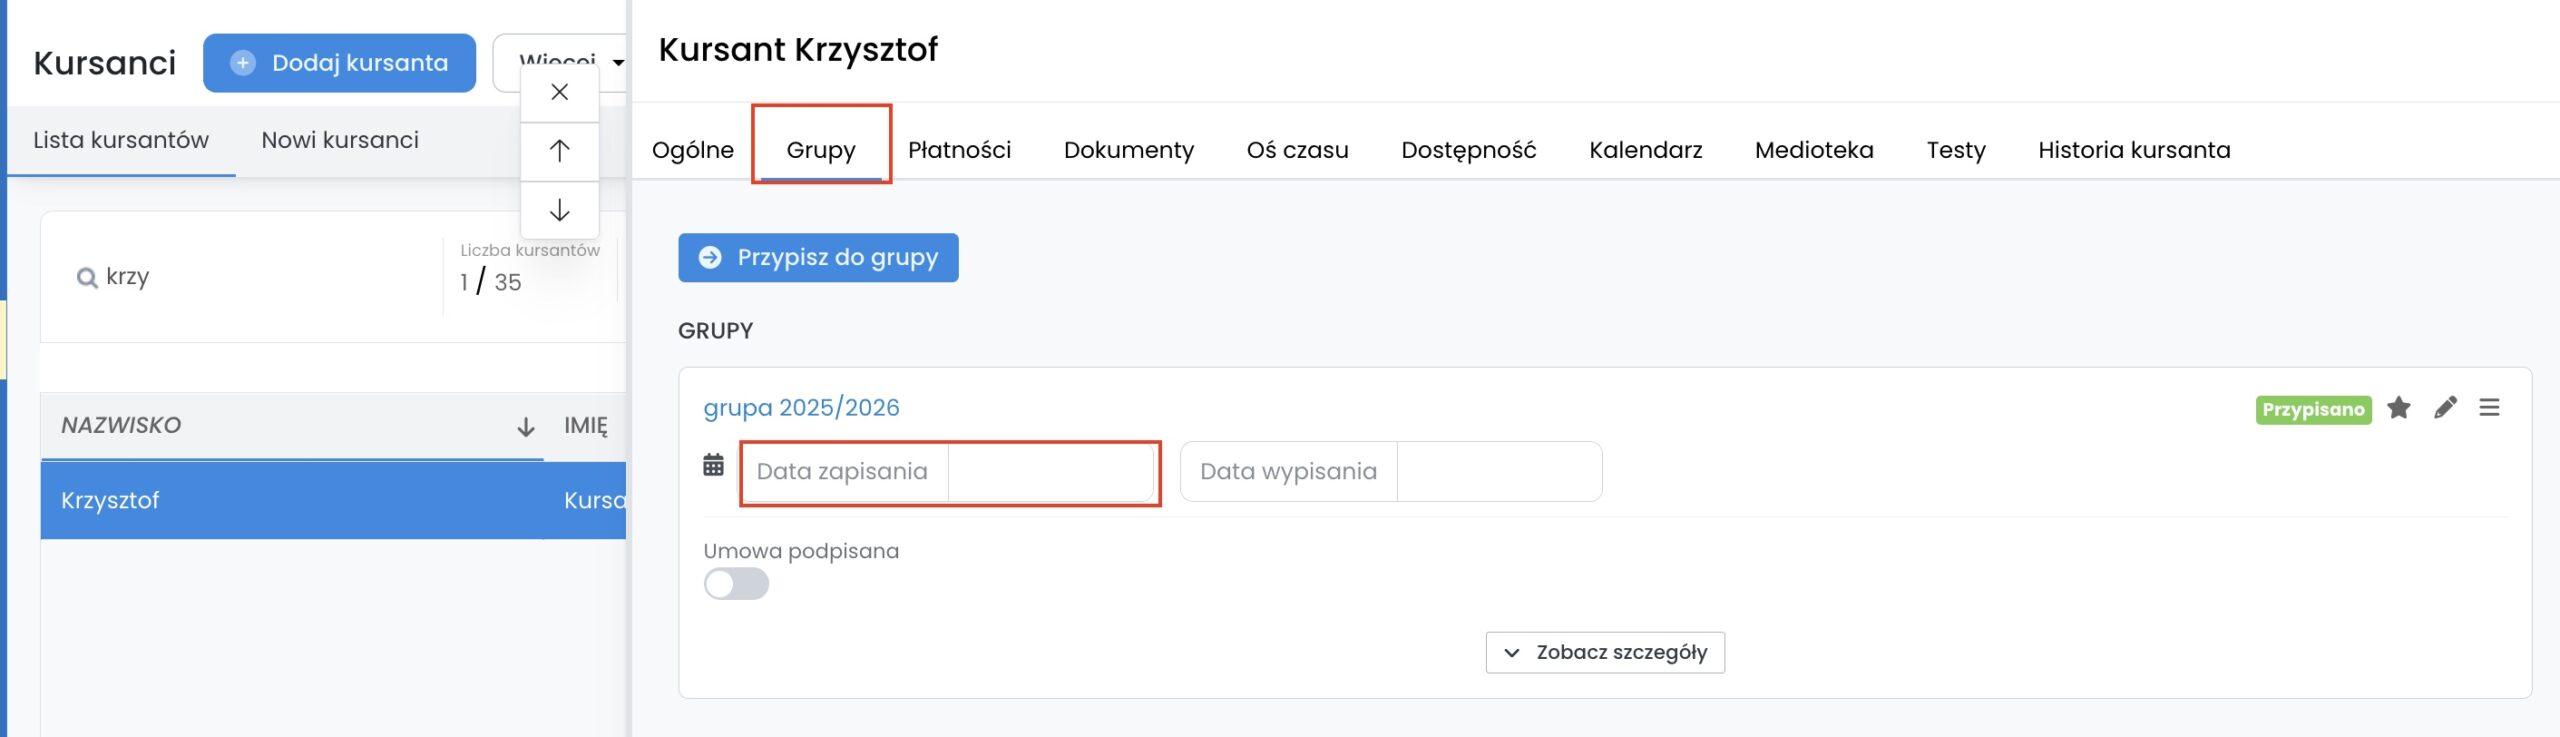Switch to the Płatności tab
This screenshot has height=737, width=2560.
pyautogui.click(x=958, y=150)
